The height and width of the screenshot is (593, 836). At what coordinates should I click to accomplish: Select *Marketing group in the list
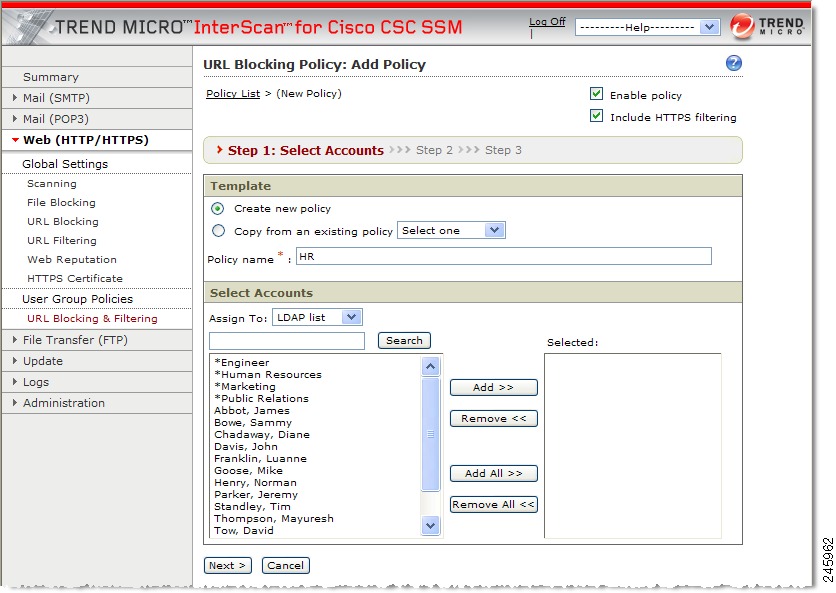(245, 387)
